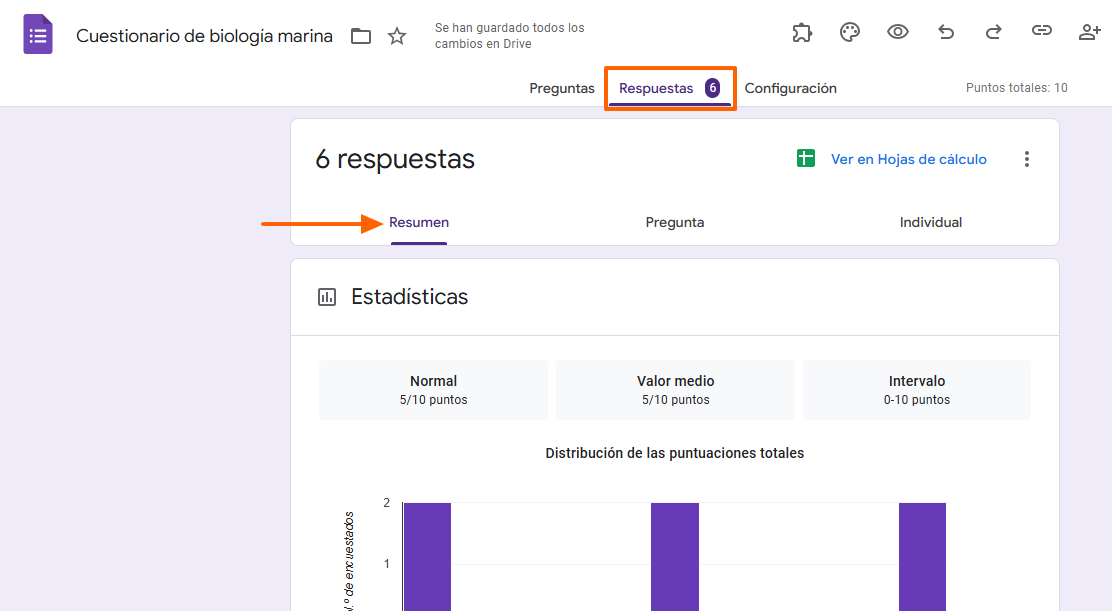Switch to the Preguntas tab
The height and width of the screenshot is (611, 1112).
561,88
